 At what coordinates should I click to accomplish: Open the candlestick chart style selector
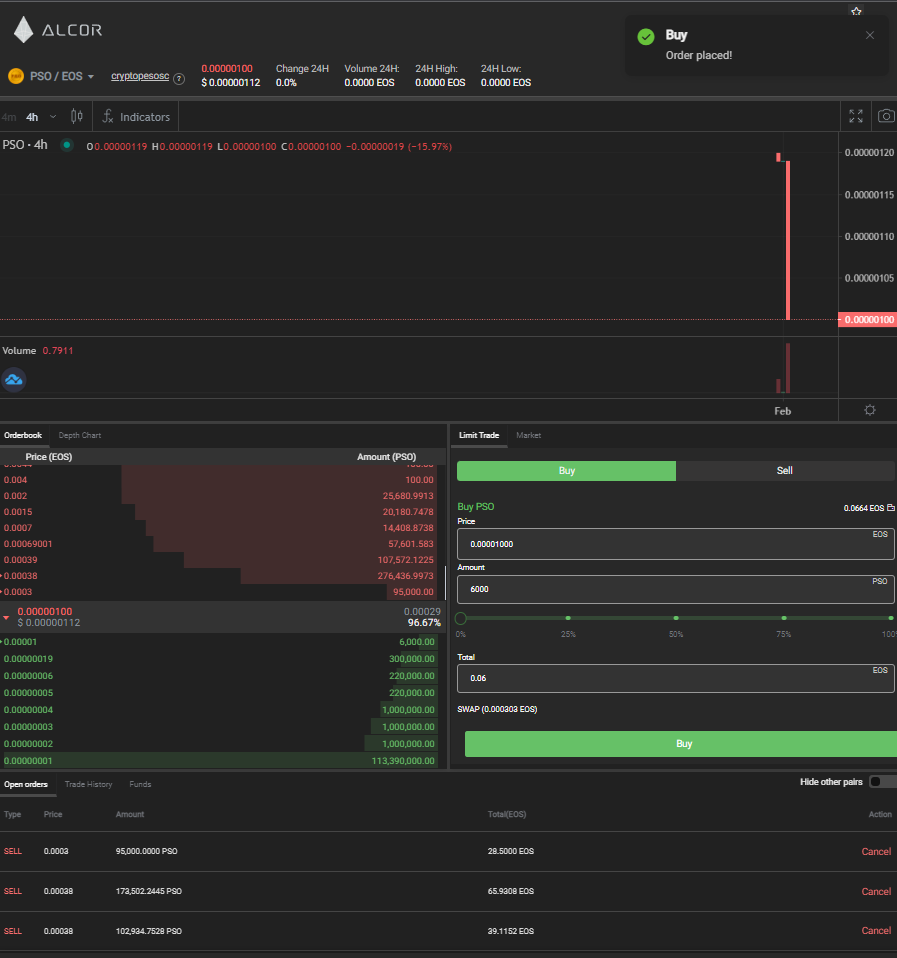(76, 116)
